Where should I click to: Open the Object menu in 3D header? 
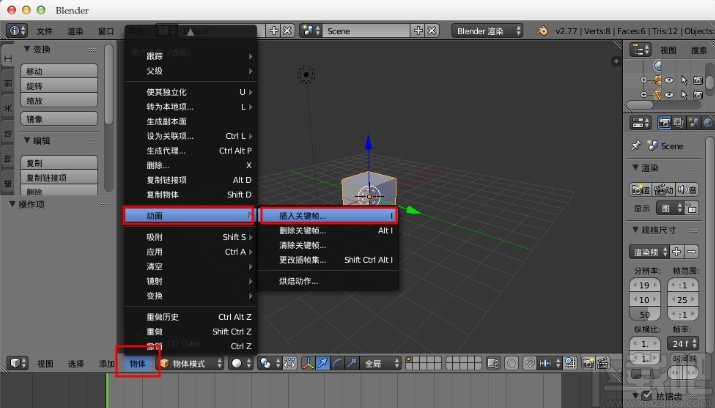point(137,363)
